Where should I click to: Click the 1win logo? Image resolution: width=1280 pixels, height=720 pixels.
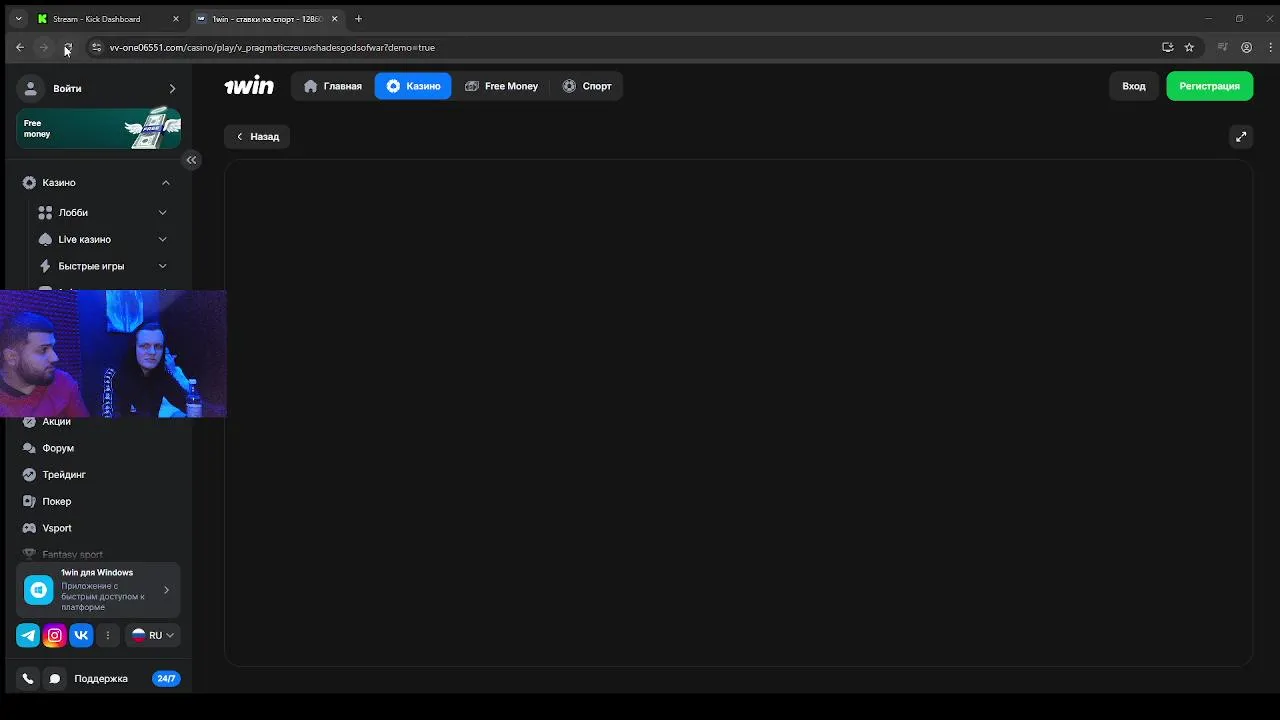pos(249,86)
